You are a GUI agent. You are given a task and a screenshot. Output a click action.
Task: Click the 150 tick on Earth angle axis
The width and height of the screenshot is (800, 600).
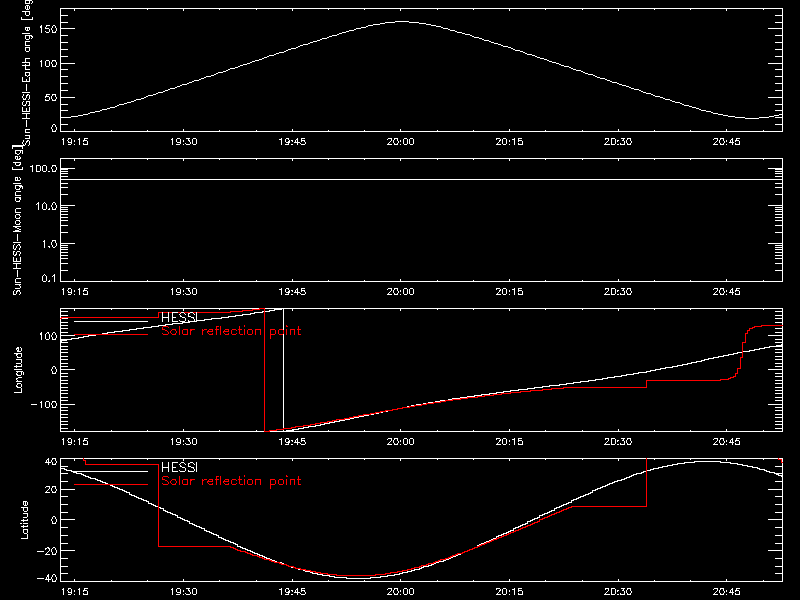(x=48, y=29)
